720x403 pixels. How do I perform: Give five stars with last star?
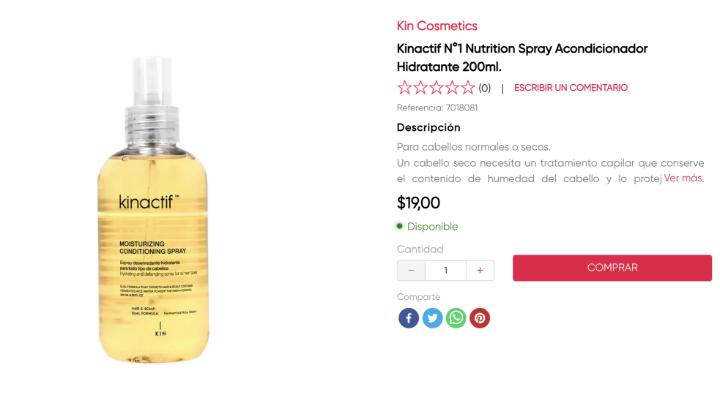(467, 87)
